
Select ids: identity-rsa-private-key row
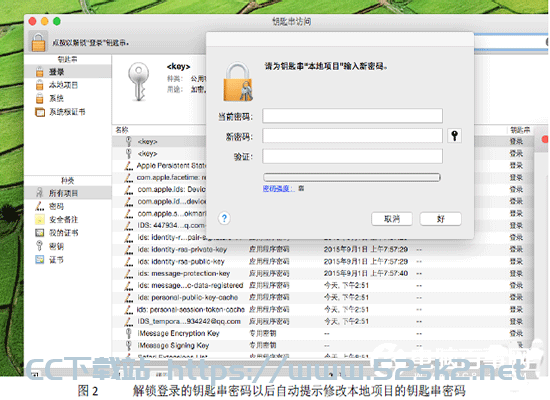[323, 249]
